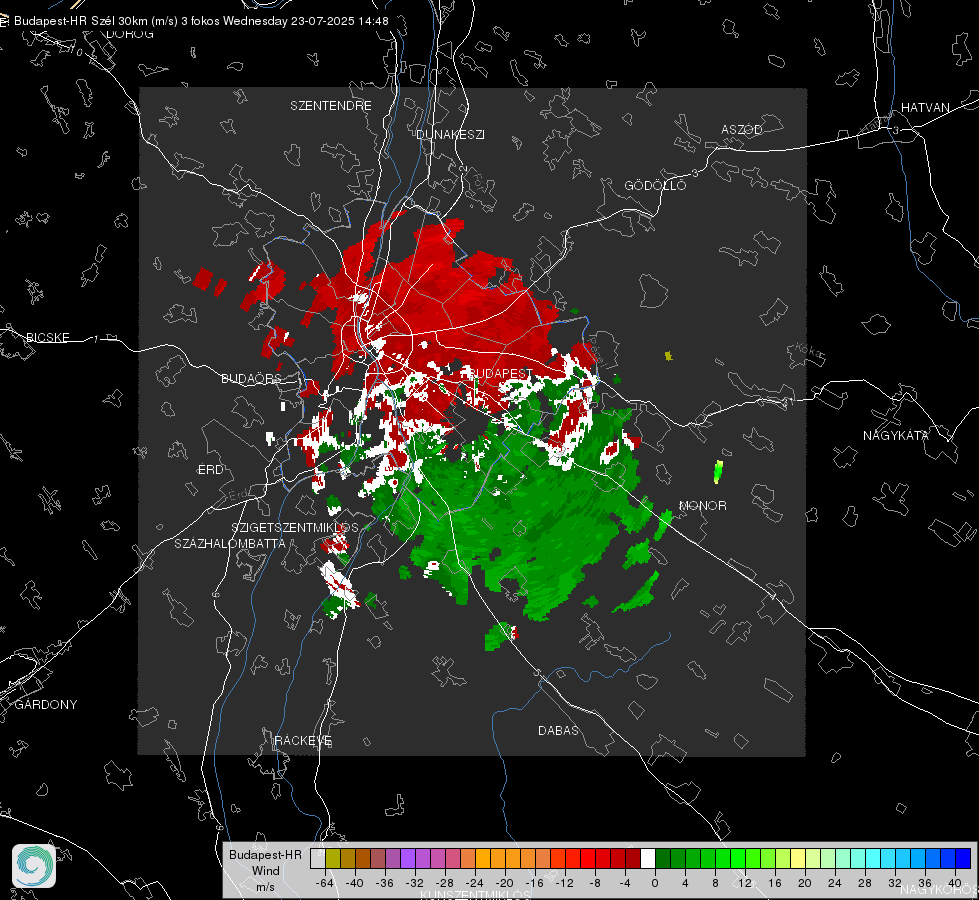Click the BUDAPEST city label
This screenshot has height=900, width=979.
pos(501,373)
